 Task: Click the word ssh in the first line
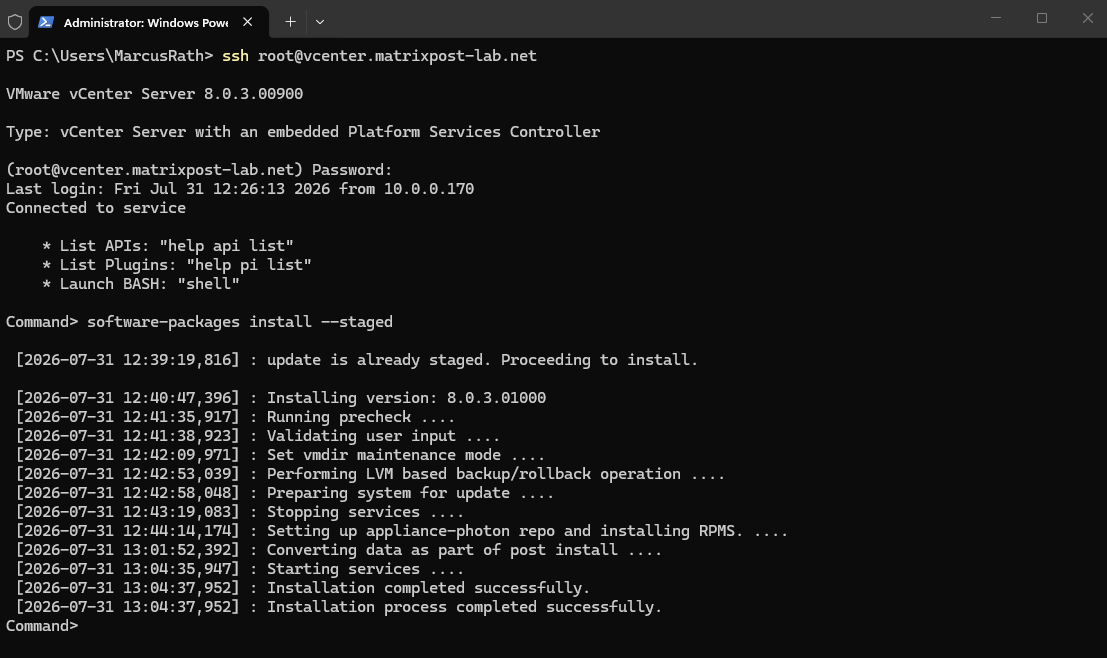click(235, 56)
